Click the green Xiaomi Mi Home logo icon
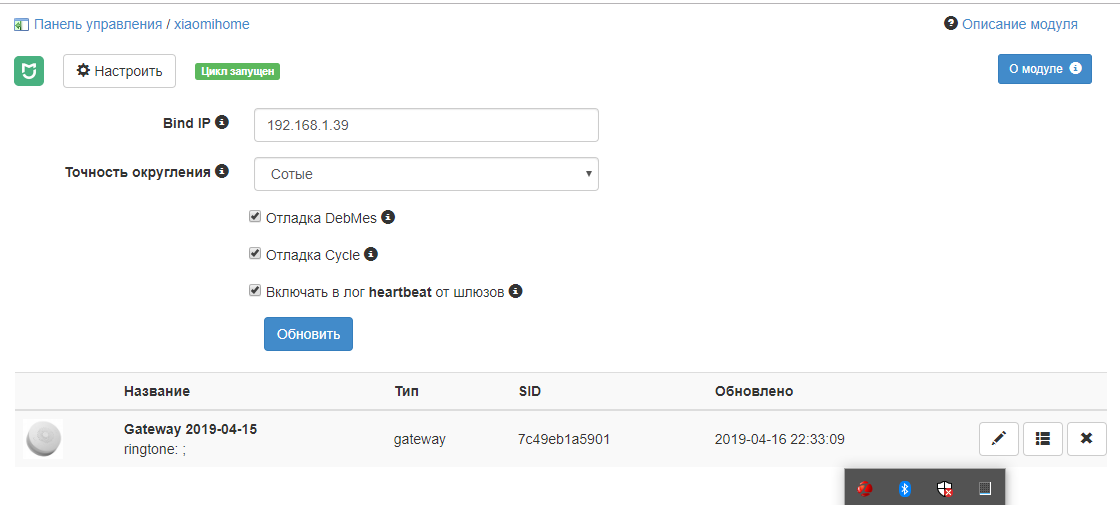Image resolution: width=1120 pixels, height=505 pixels. point(29,71)
